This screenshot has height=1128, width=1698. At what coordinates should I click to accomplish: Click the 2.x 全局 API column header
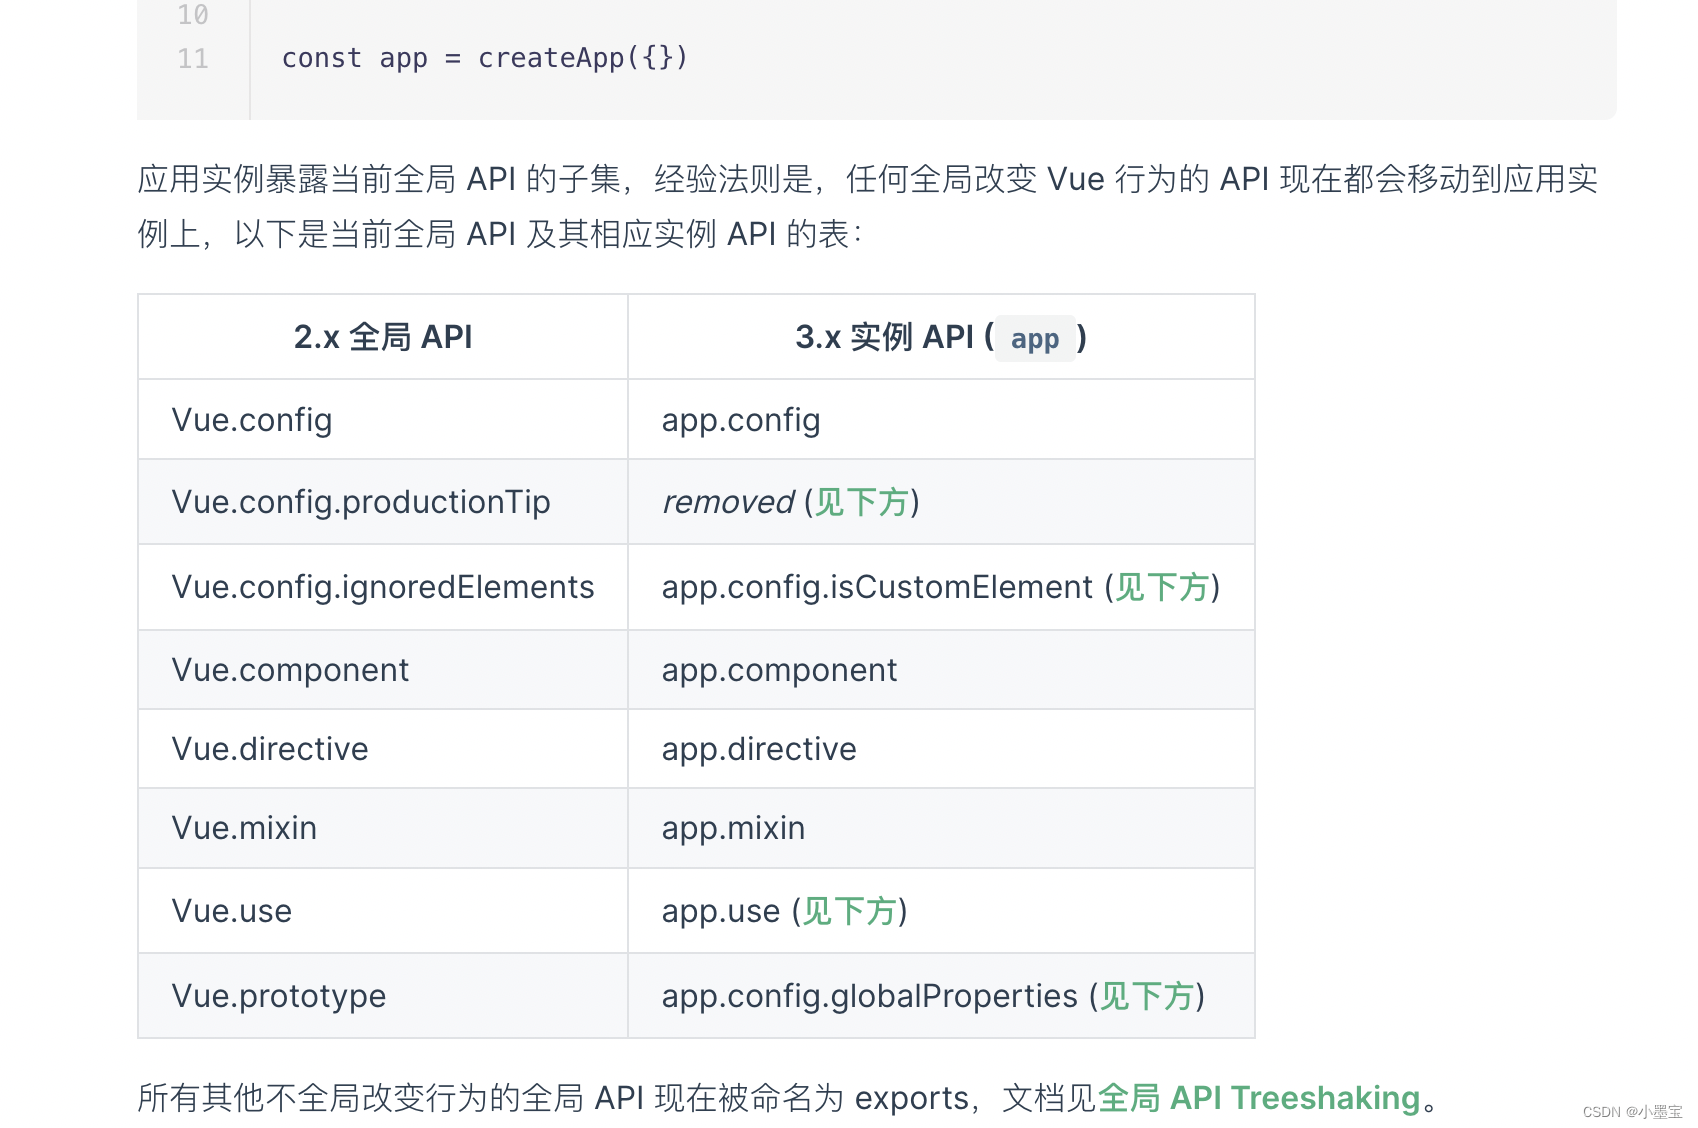click(383, 337)
